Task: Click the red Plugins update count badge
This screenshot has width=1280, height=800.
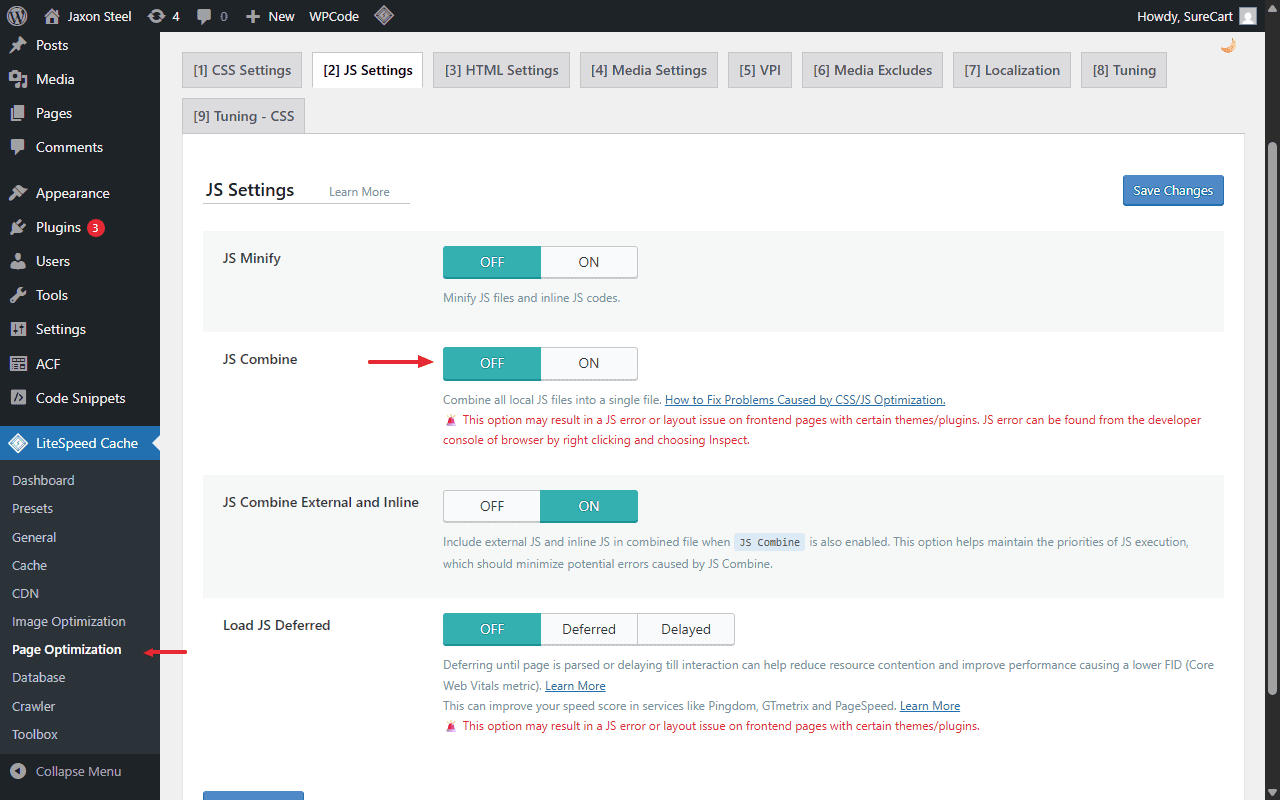Action: click(95, 228)
